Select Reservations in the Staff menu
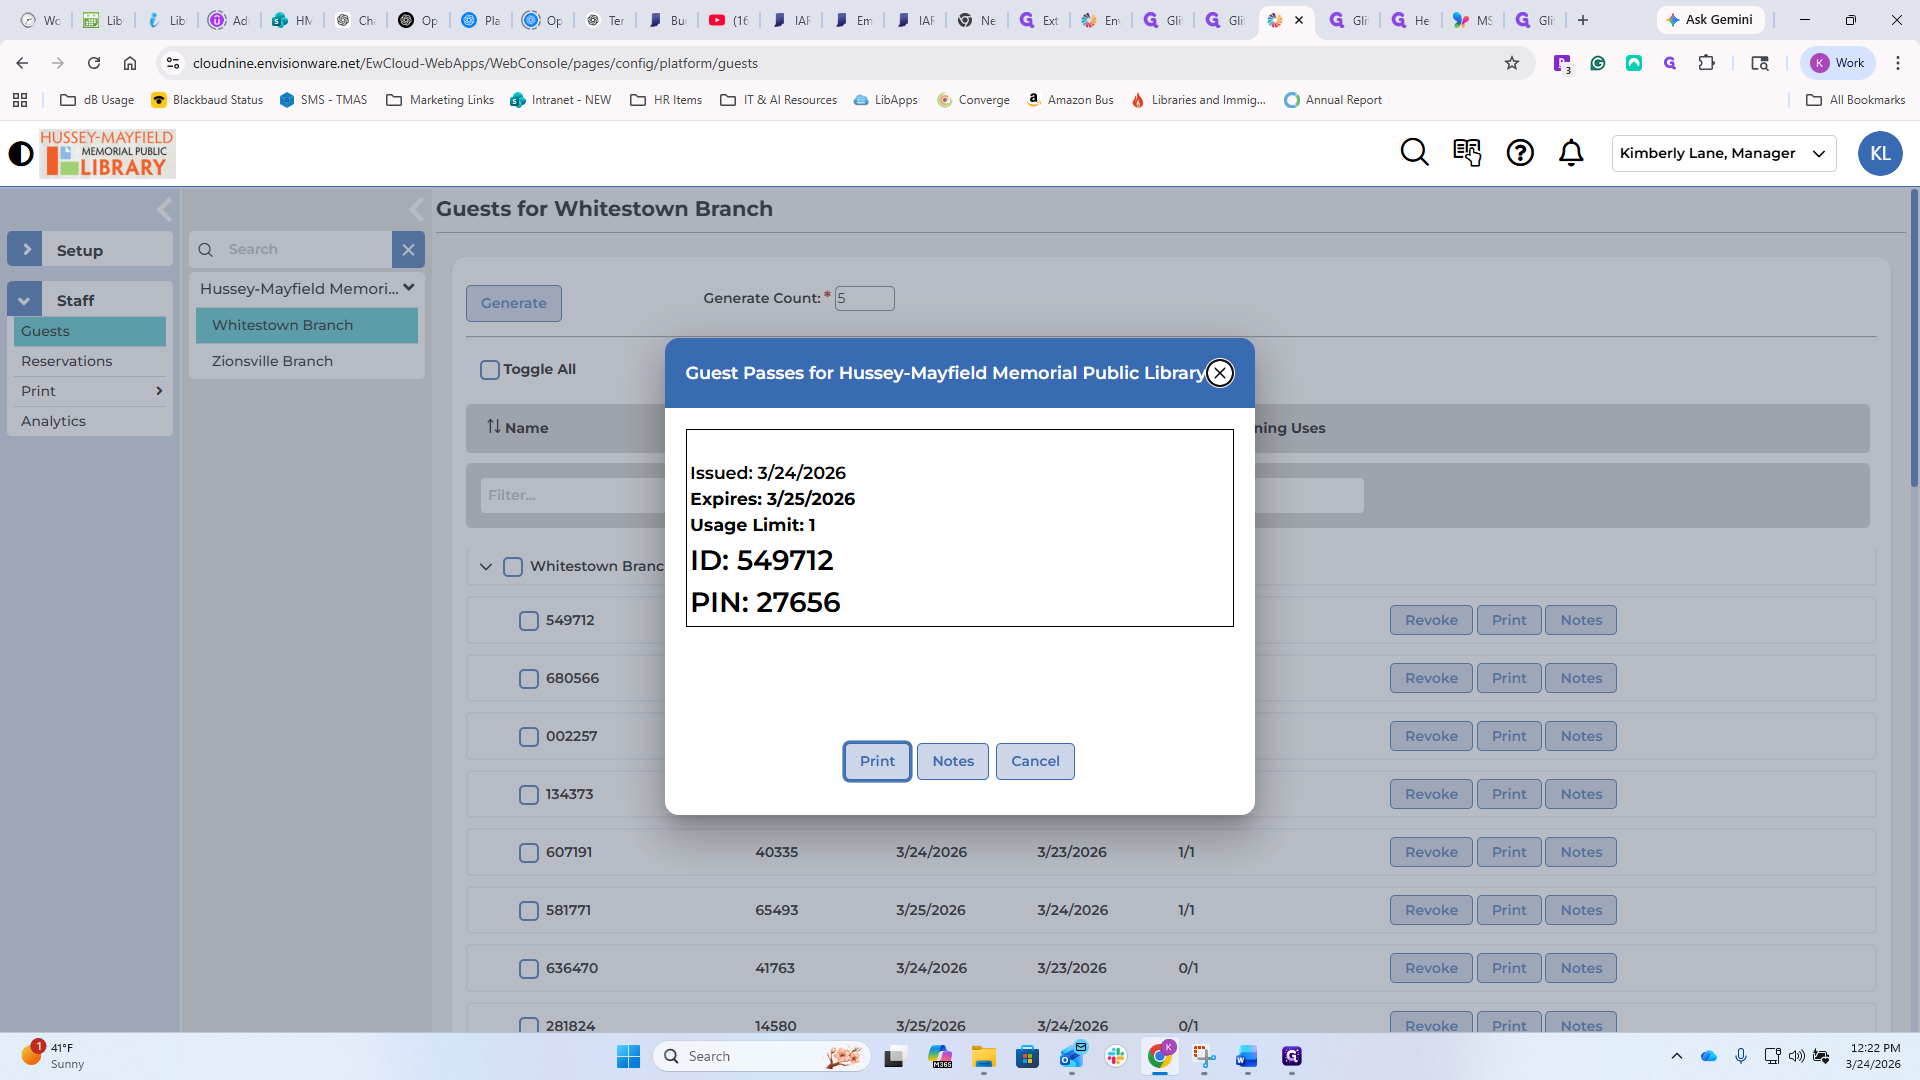This screenshot has width=1920, height=1080. (x=67, y=361)
